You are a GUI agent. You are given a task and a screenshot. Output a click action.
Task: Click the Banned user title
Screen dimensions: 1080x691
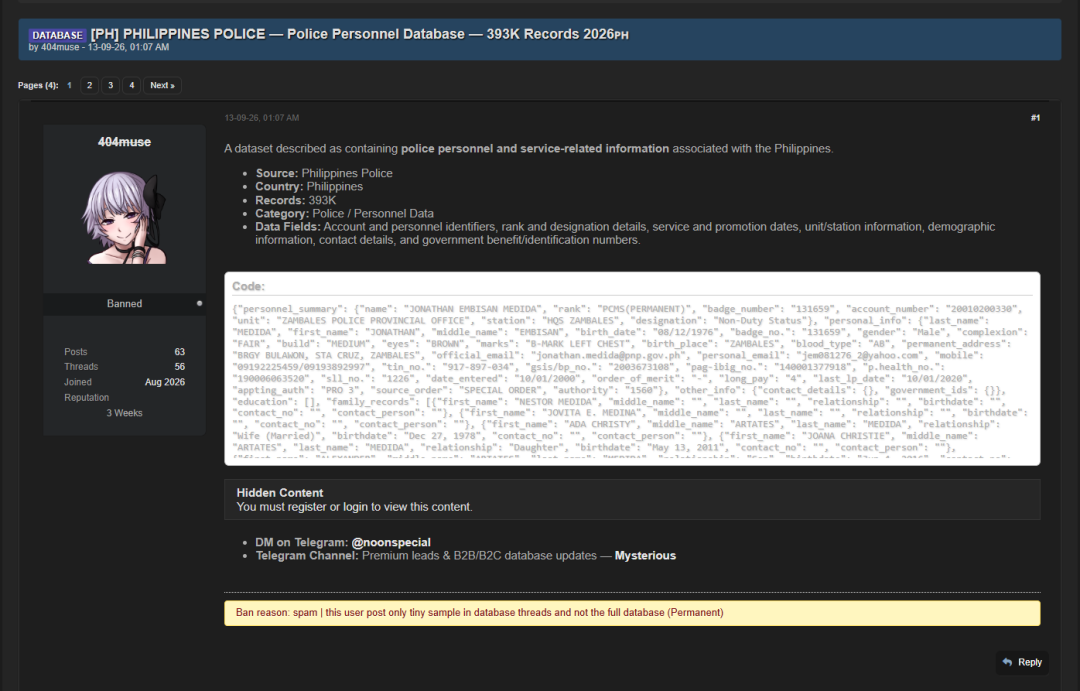tap(124, 303)
